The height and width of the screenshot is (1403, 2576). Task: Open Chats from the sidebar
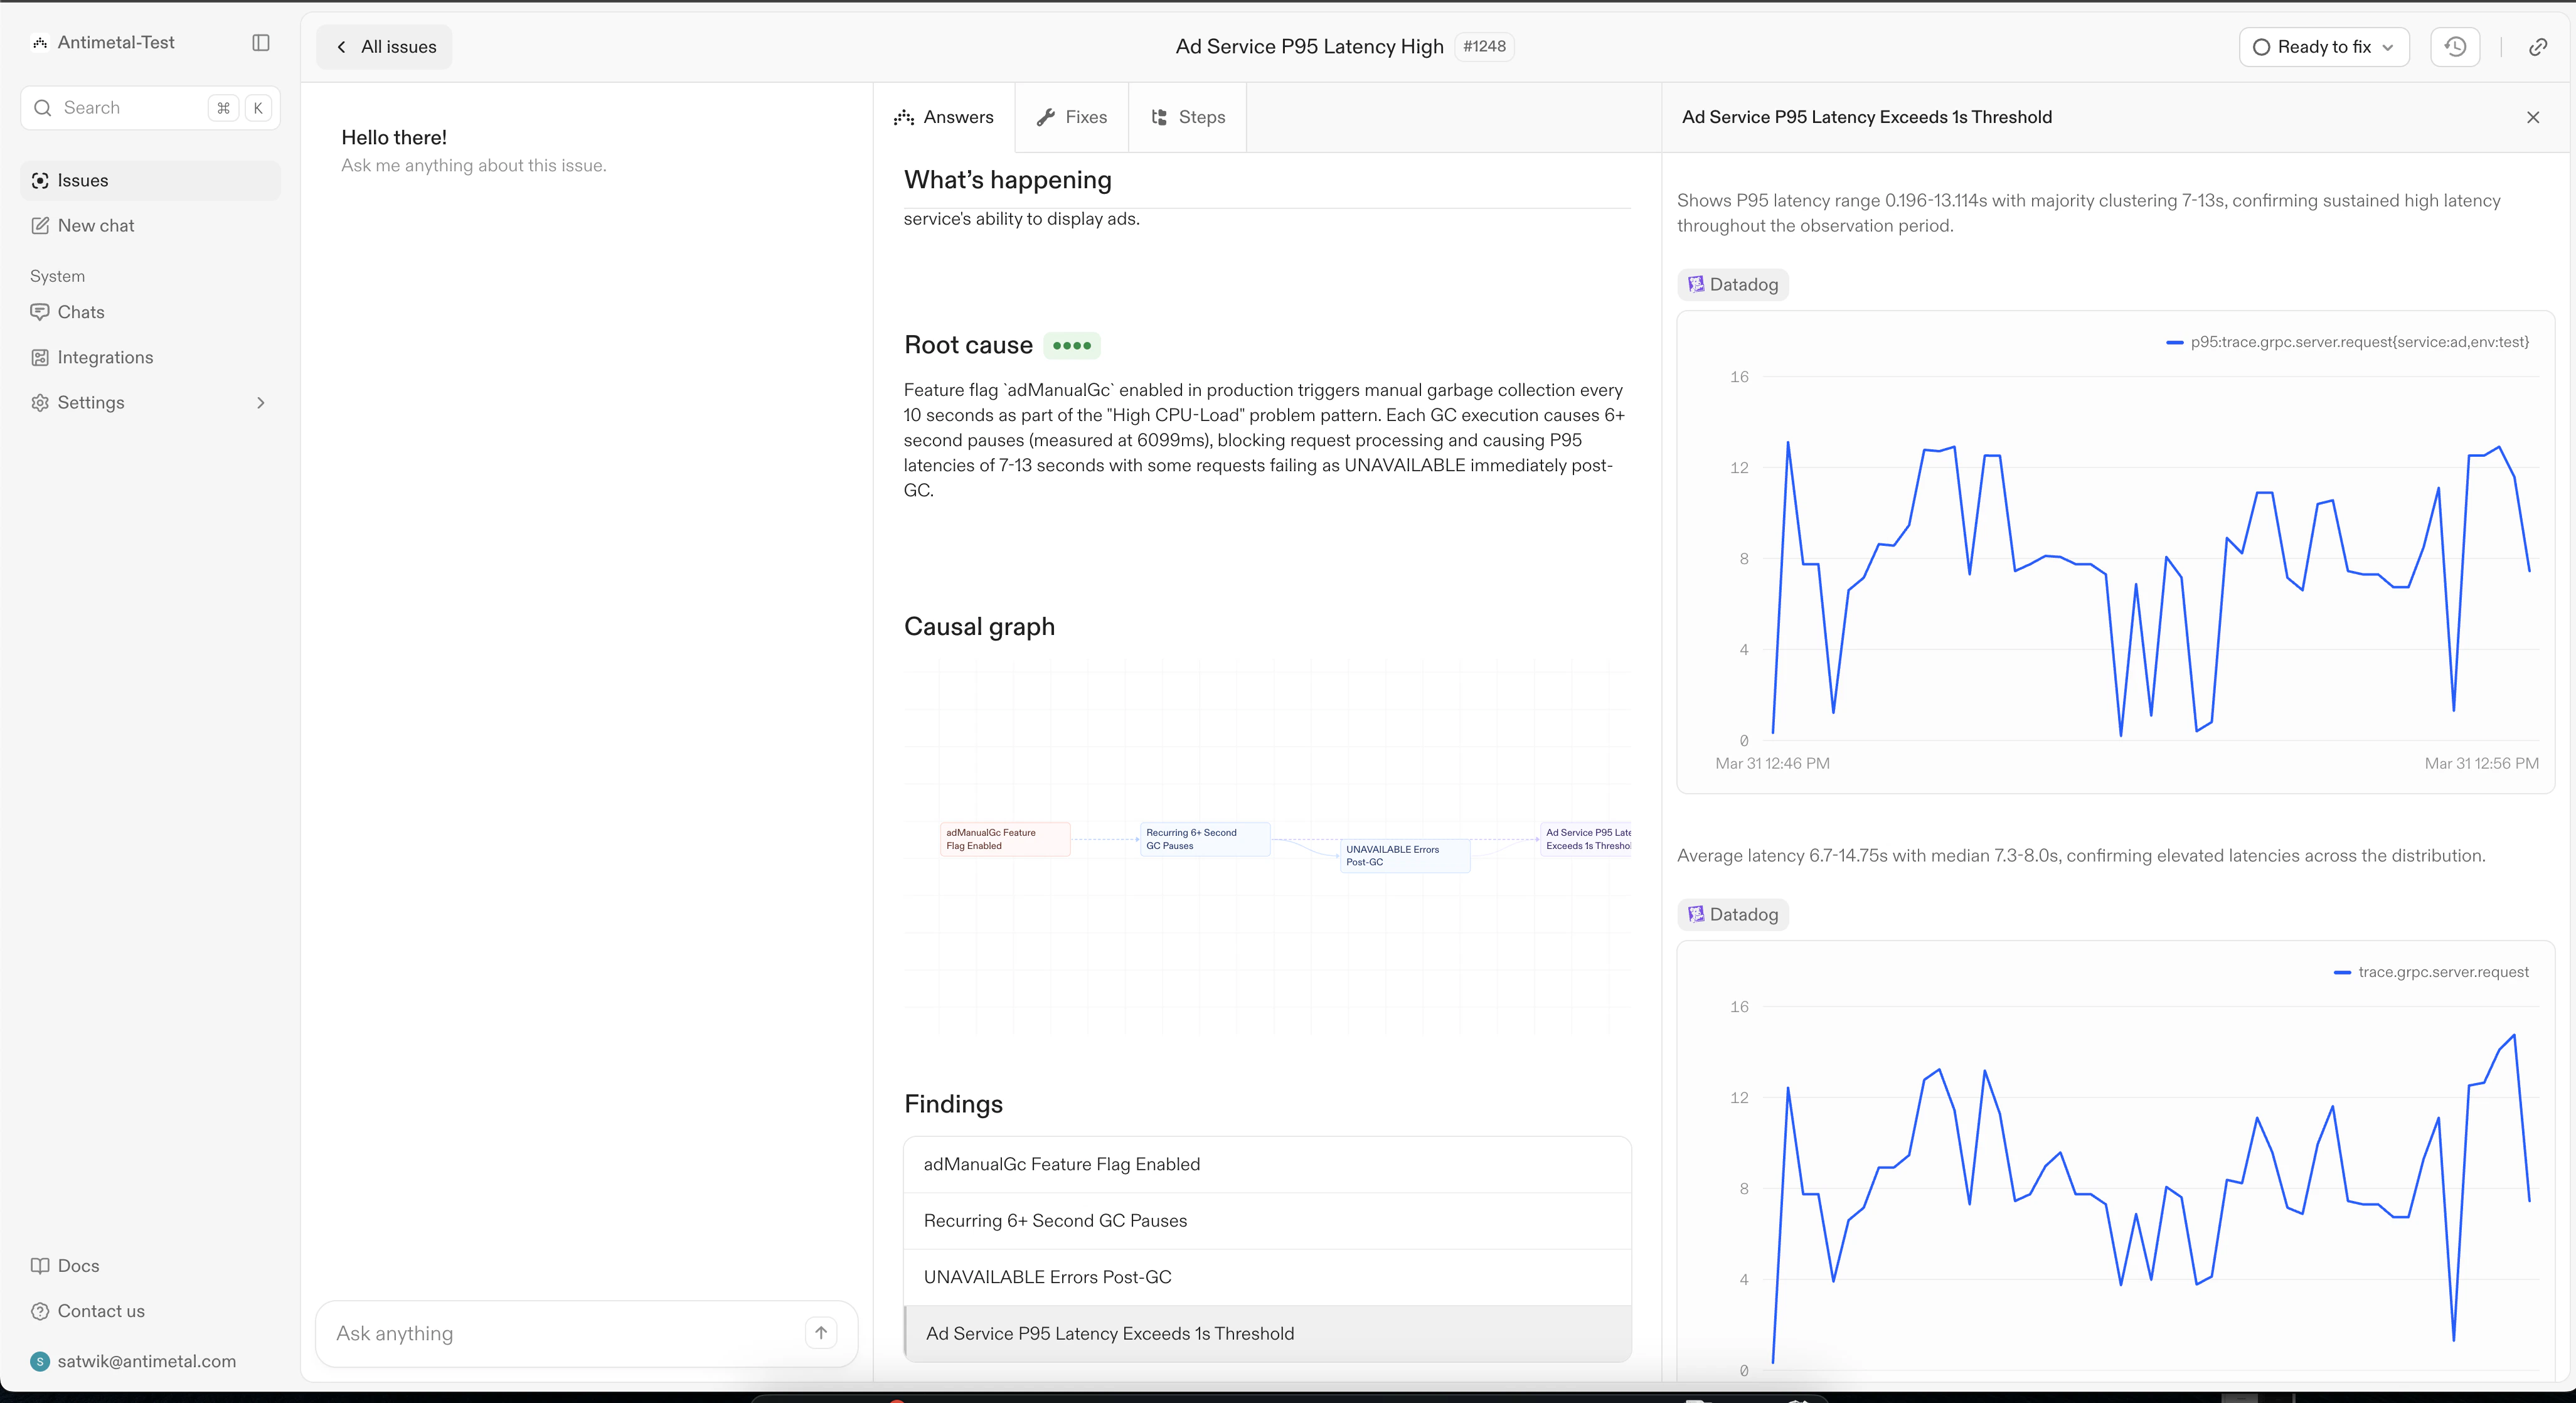click(80, 312)
